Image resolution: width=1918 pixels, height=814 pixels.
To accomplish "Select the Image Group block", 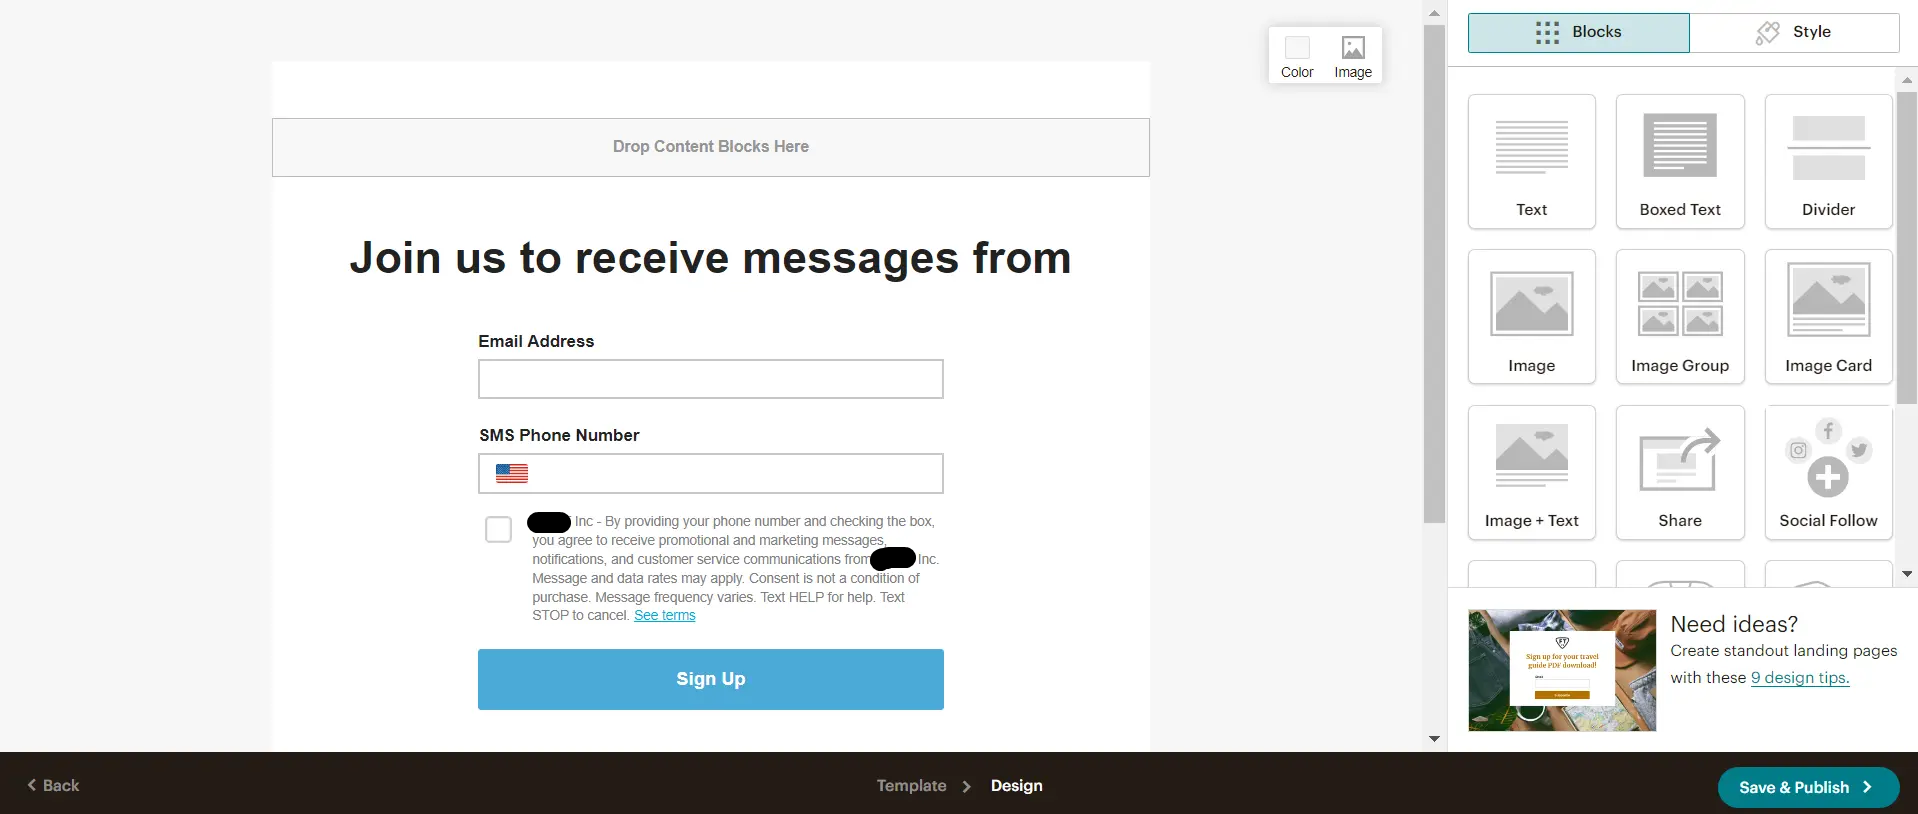I will [1680, 317].
